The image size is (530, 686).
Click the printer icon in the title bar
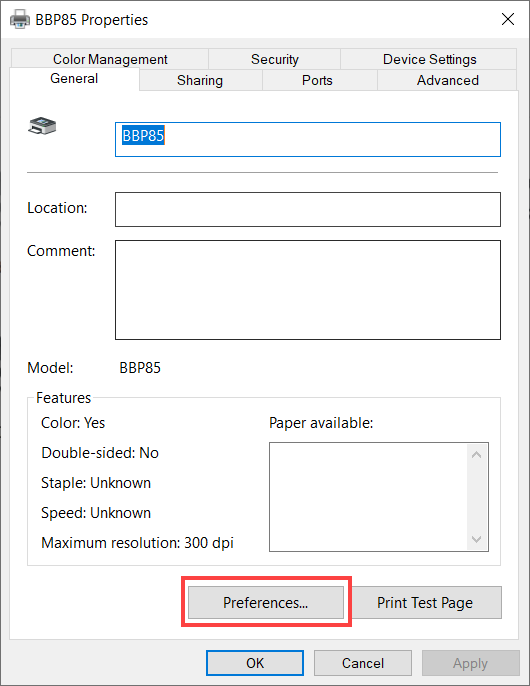[20, 19]
